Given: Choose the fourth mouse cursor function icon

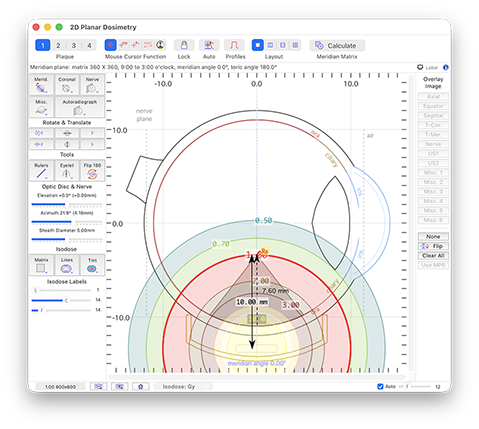Looking at the screenshot, I should pos(148,45).
